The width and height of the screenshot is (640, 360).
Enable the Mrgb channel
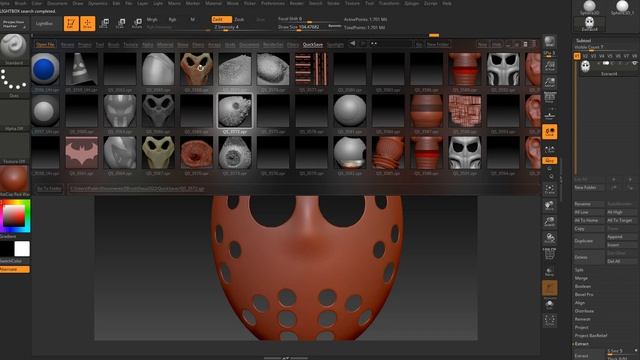(152, 19)
